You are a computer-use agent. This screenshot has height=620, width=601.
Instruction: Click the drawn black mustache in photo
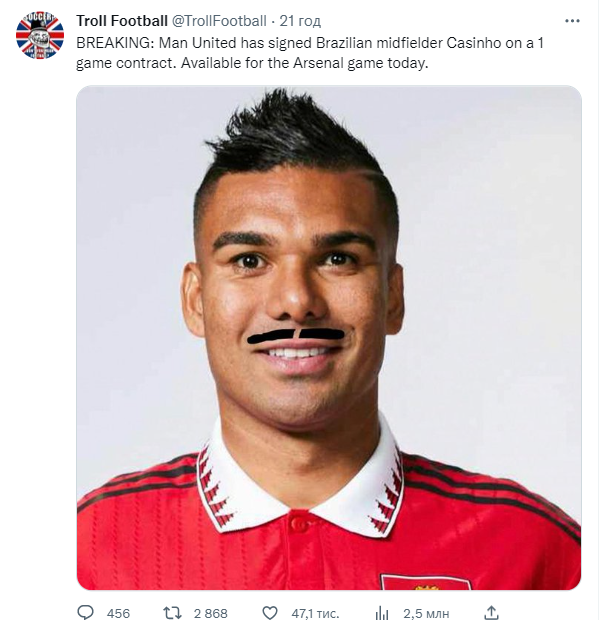click(x=296, y=336)
